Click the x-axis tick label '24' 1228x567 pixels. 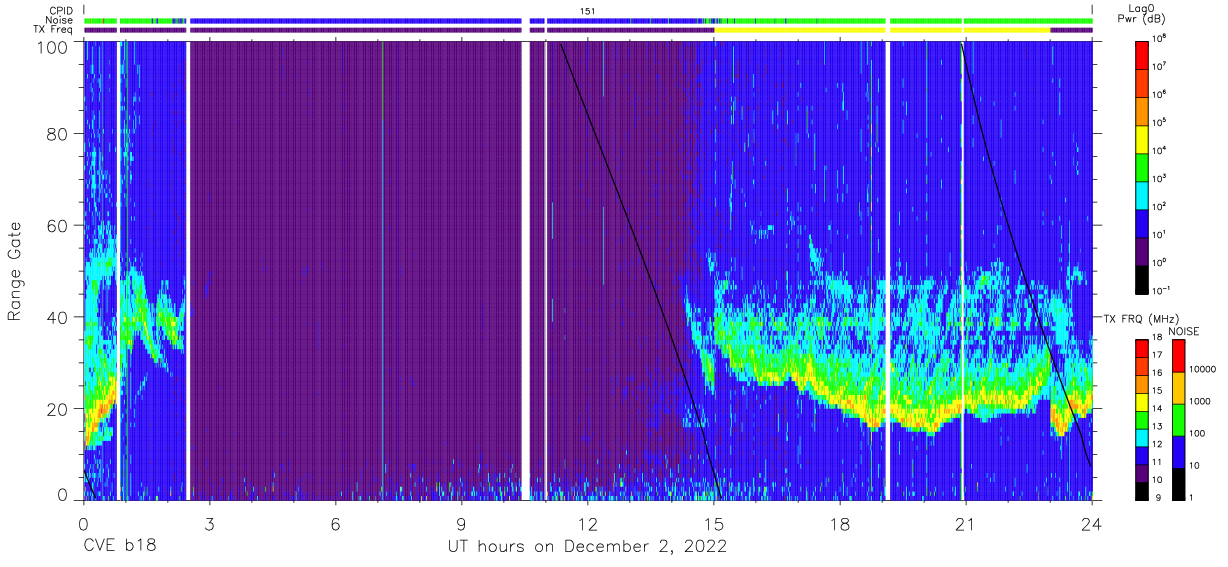pos(1091,523)
